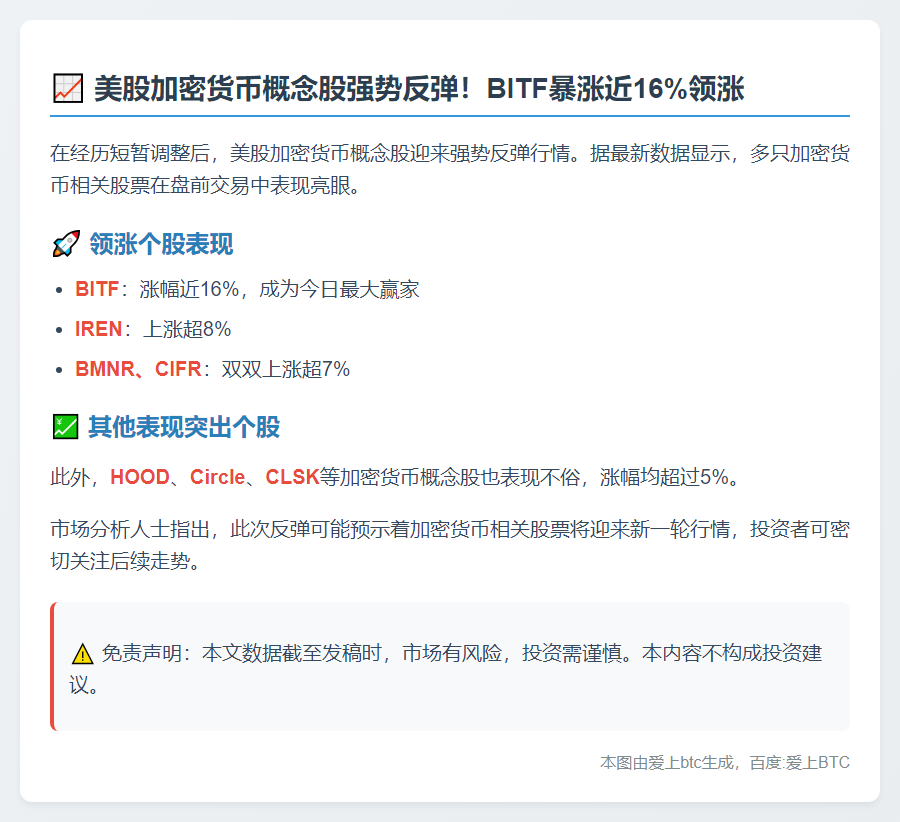Viewport: 900px width, 822px height.
Task: Select the 百度:爱上BTC footer label
Action: [798, 762]
